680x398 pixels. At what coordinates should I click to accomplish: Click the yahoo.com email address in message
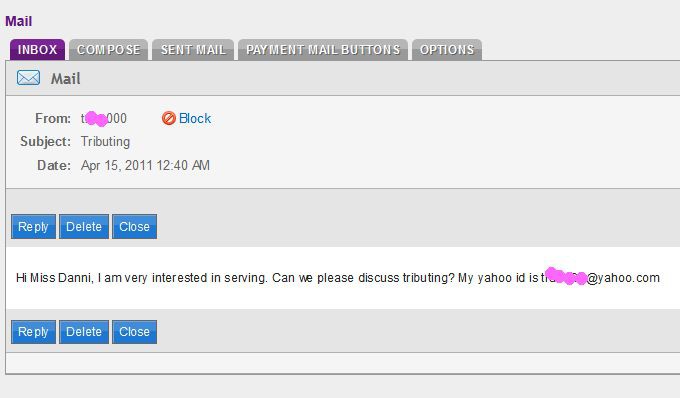pyautogui.click(x=600, y=277)
